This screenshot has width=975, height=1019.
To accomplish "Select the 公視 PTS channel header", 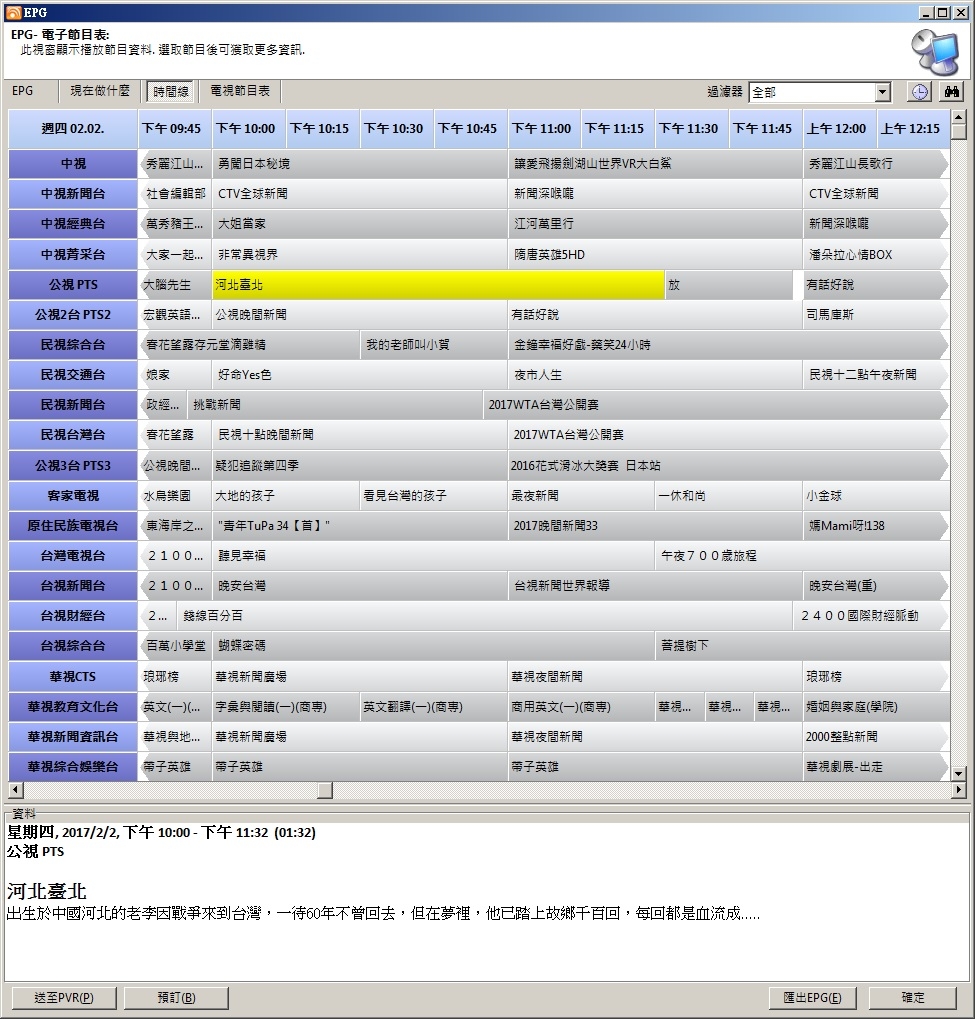I will 73,285.
